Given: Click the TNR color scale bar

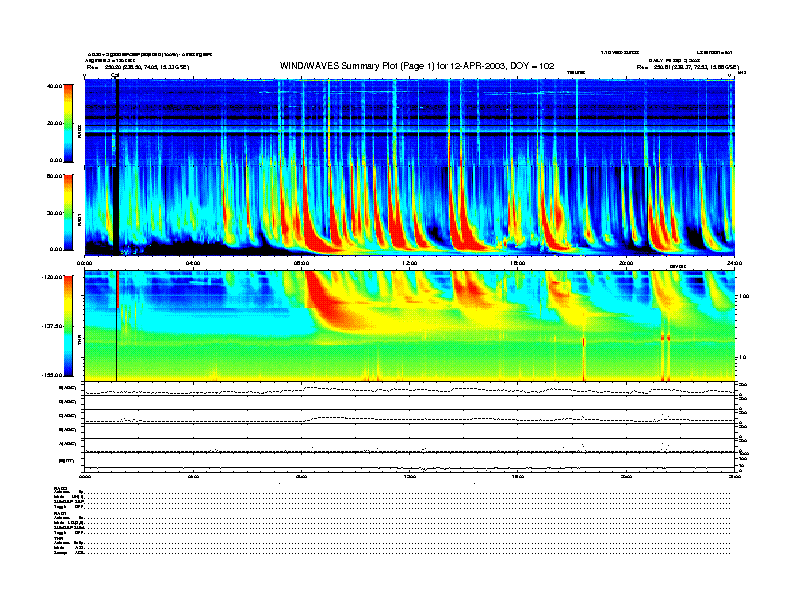Looking at the screenshot, I should (x=68, y=326).
